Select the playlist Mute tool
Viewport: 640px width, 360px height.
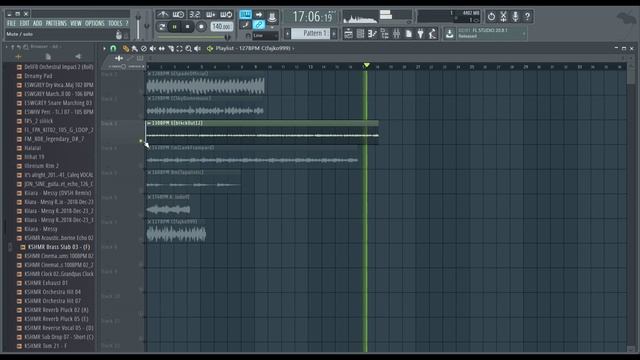click(x=153, y=49)
